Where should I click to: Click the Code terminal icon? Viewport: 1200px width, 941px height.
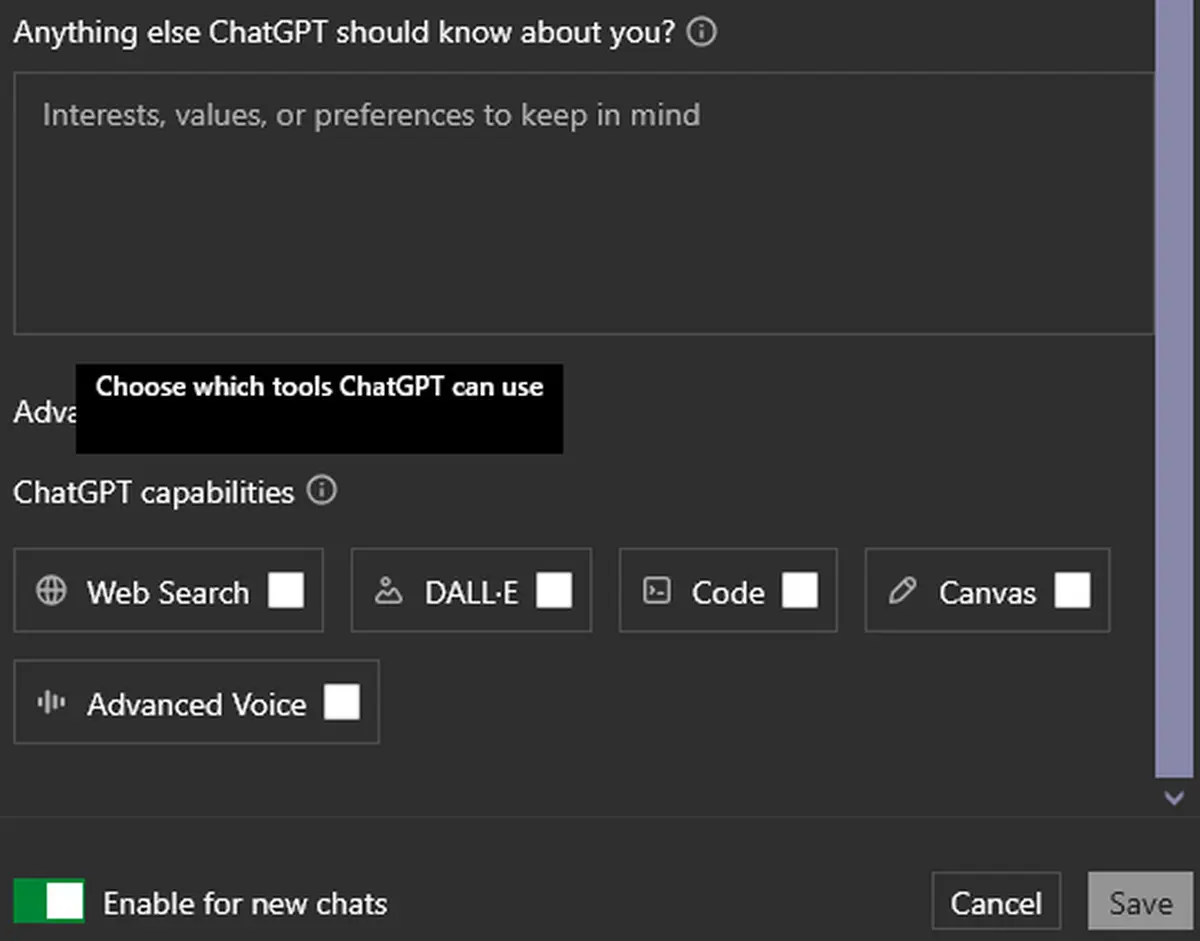pyautogui.click(x=657, y=592)
